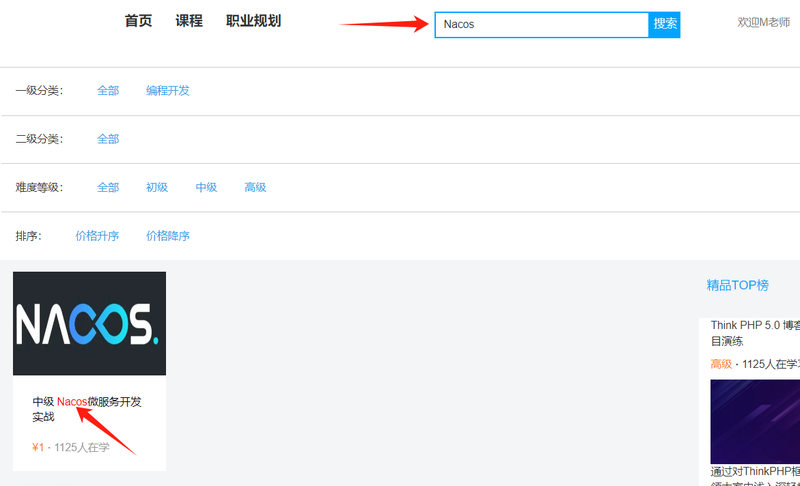The image size is (800, 486).
Task: Select 全部 under 难度等级
Action: coord(108,188)
